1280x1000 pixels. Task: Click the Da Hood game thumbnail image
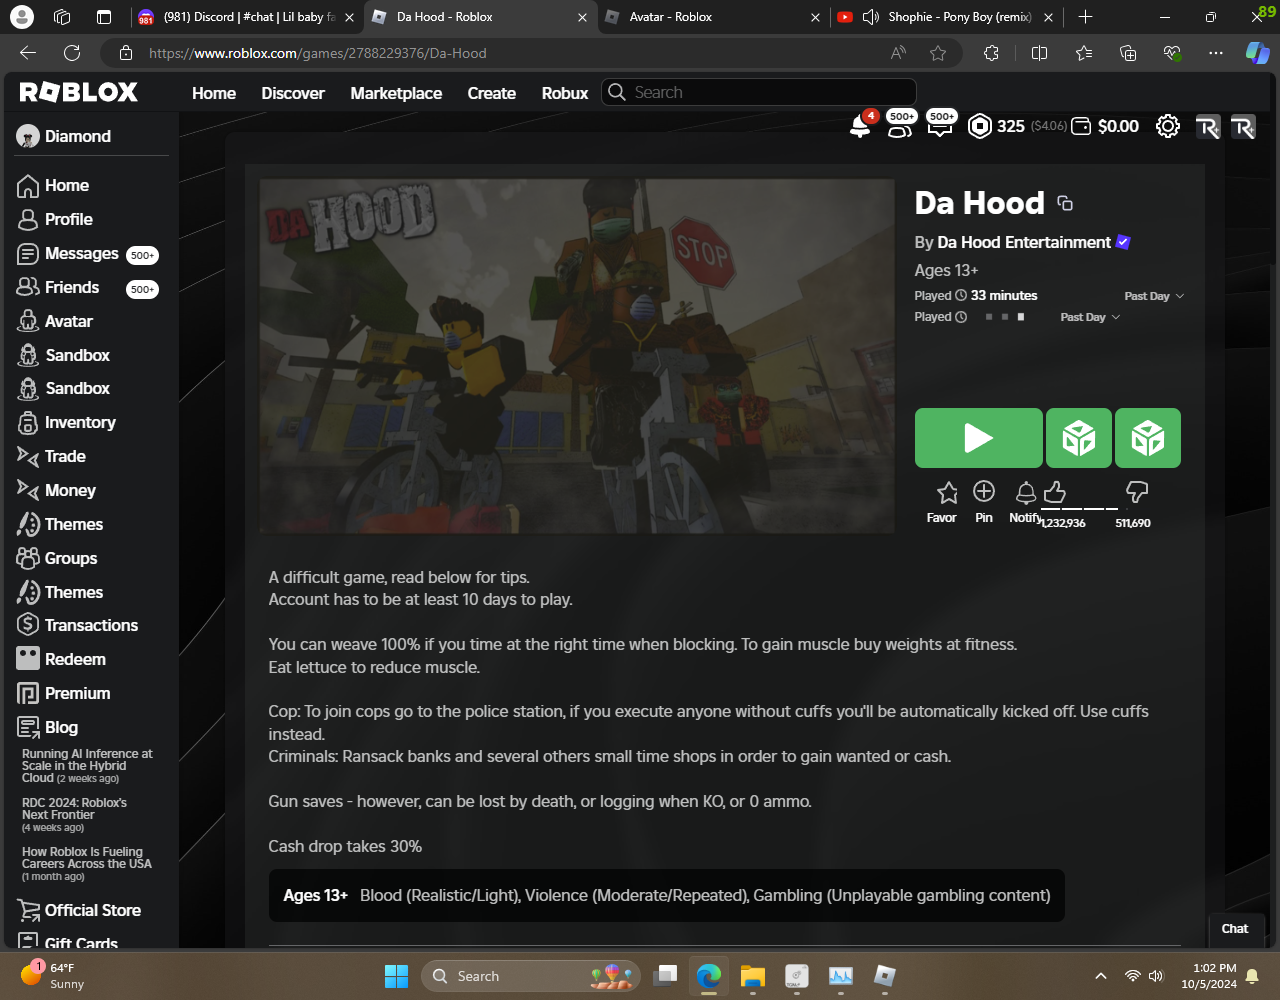pos(577,356)
